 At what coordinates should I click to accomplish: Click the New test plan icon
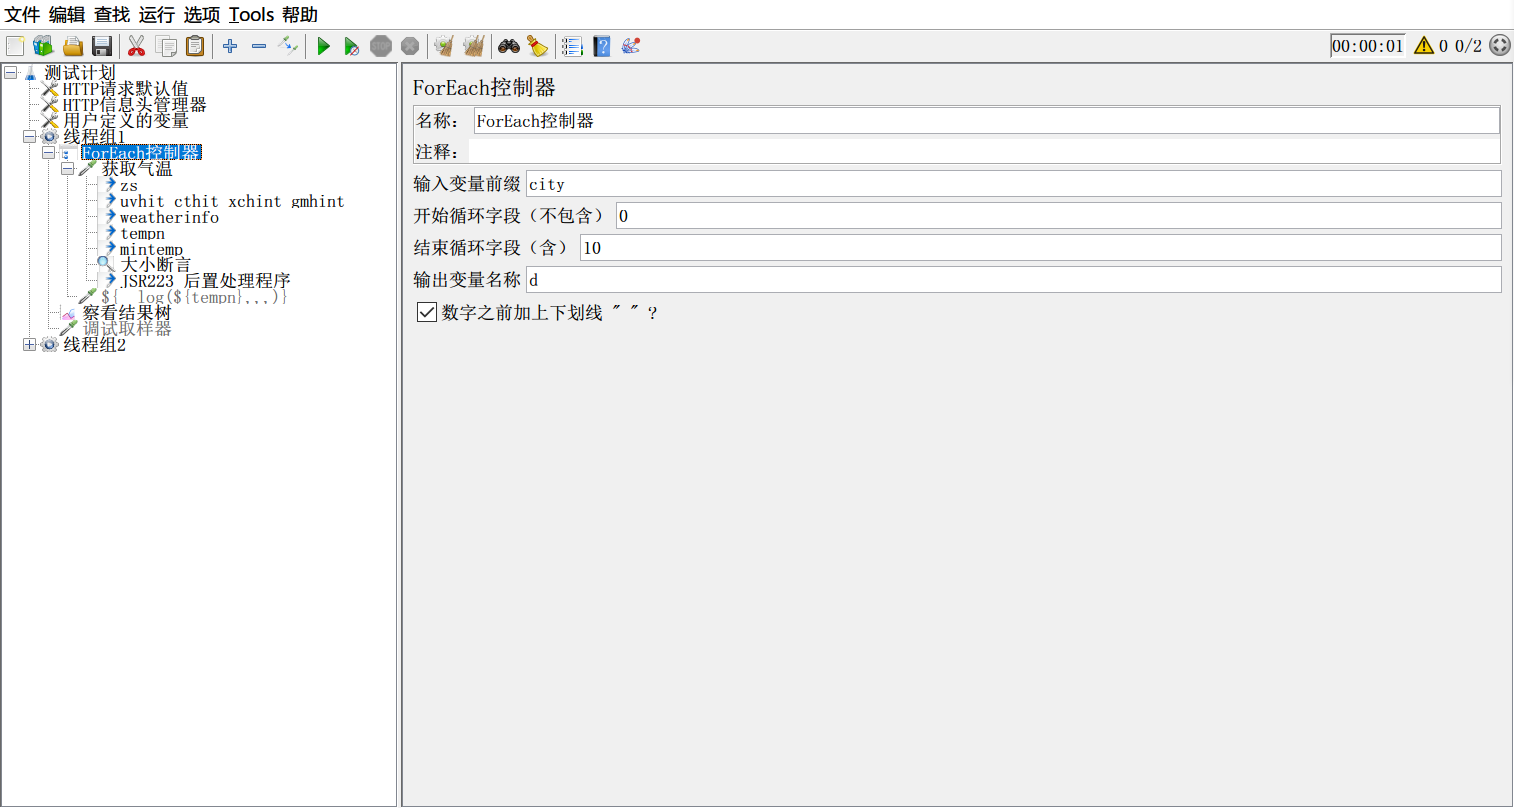tap(15, 46)
